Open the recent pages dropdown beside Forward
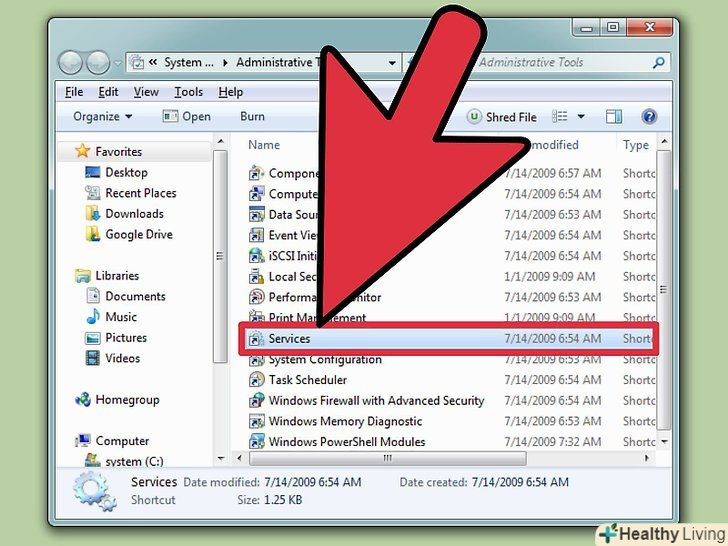 pos(118,63)
